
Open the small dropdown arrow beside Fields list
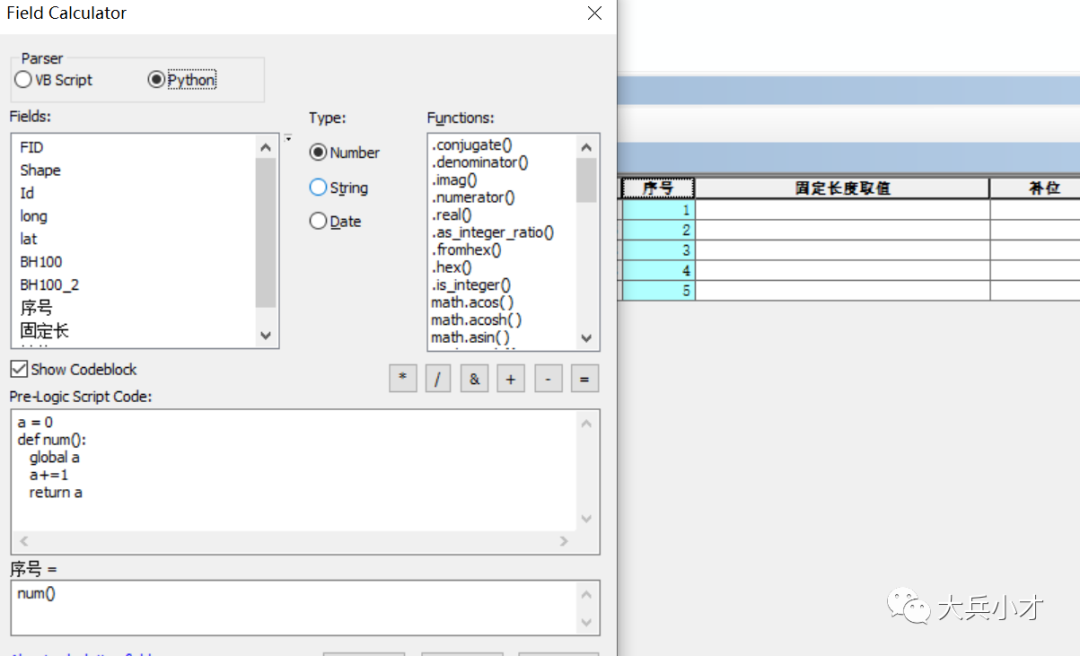click(x=288, y=139)
